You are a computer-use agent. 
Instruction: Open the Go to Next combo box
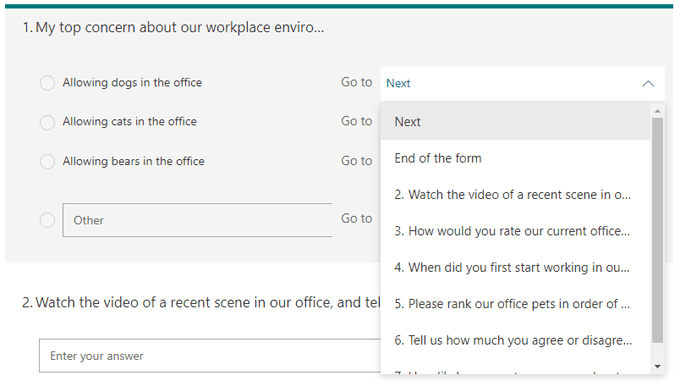[x=523, y=83]
